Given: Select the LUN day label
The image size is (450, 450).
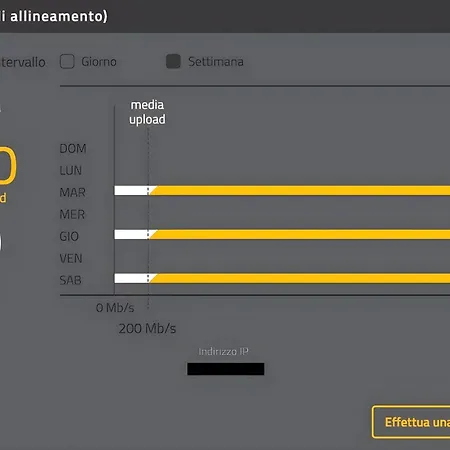Looking at the screenshot, I should click(71, 170).
